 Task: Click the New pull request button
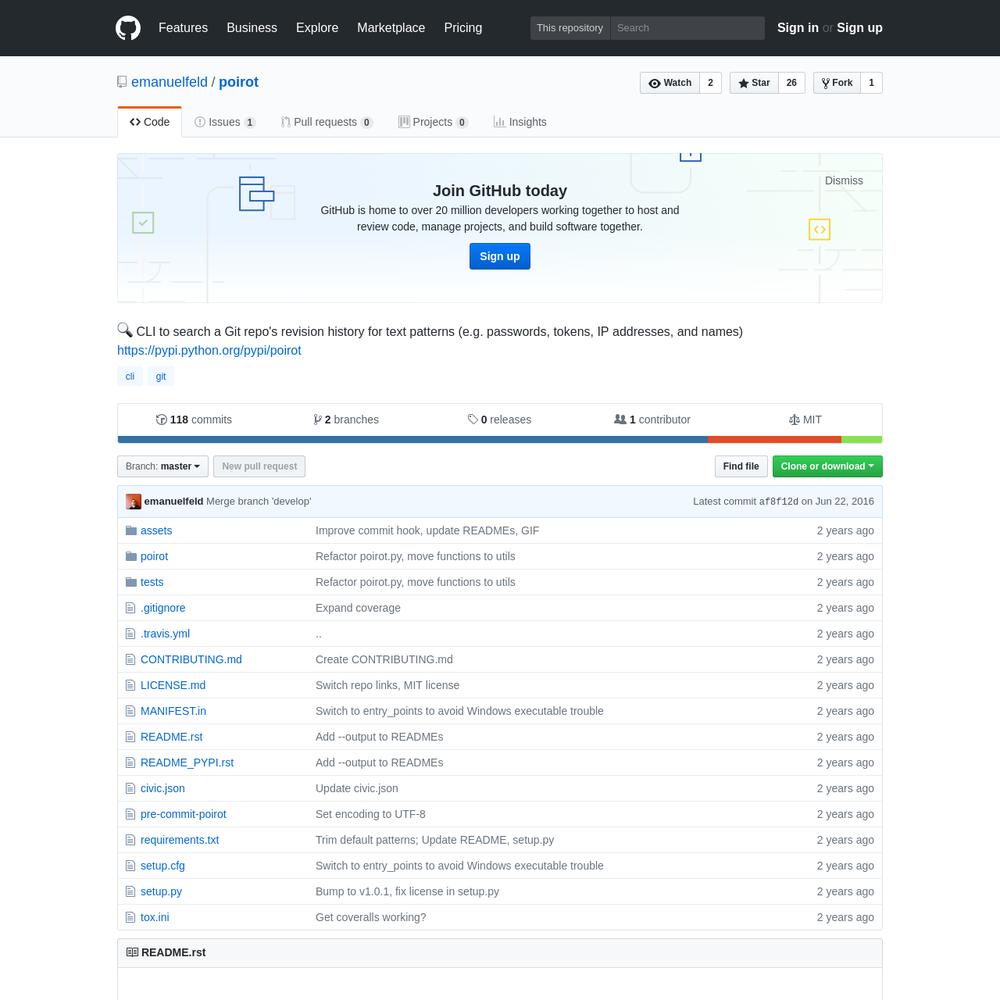pyautogui.click(x=259, y=466)
